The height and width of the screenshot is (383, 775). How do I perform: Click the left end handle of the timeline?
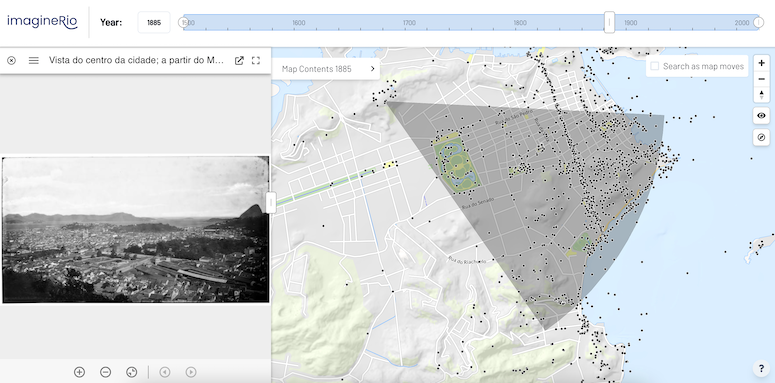pyautogui.click(x=183, y=22)
